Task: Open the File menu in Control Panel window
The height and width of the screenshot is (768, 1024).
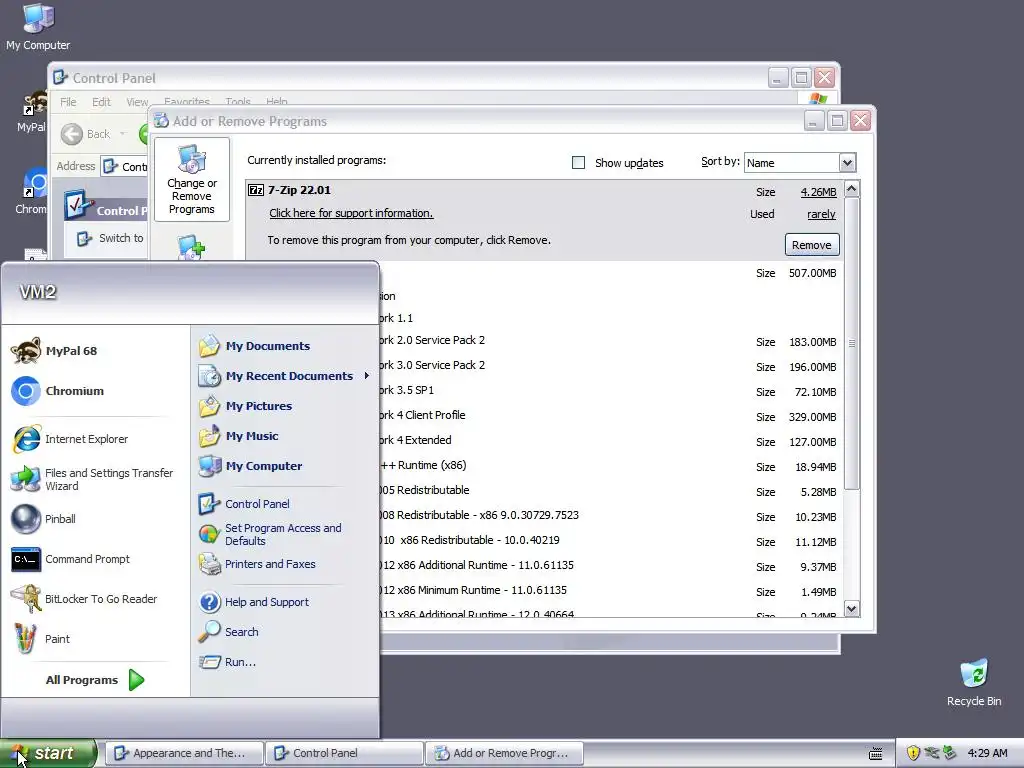Action: 68,102
